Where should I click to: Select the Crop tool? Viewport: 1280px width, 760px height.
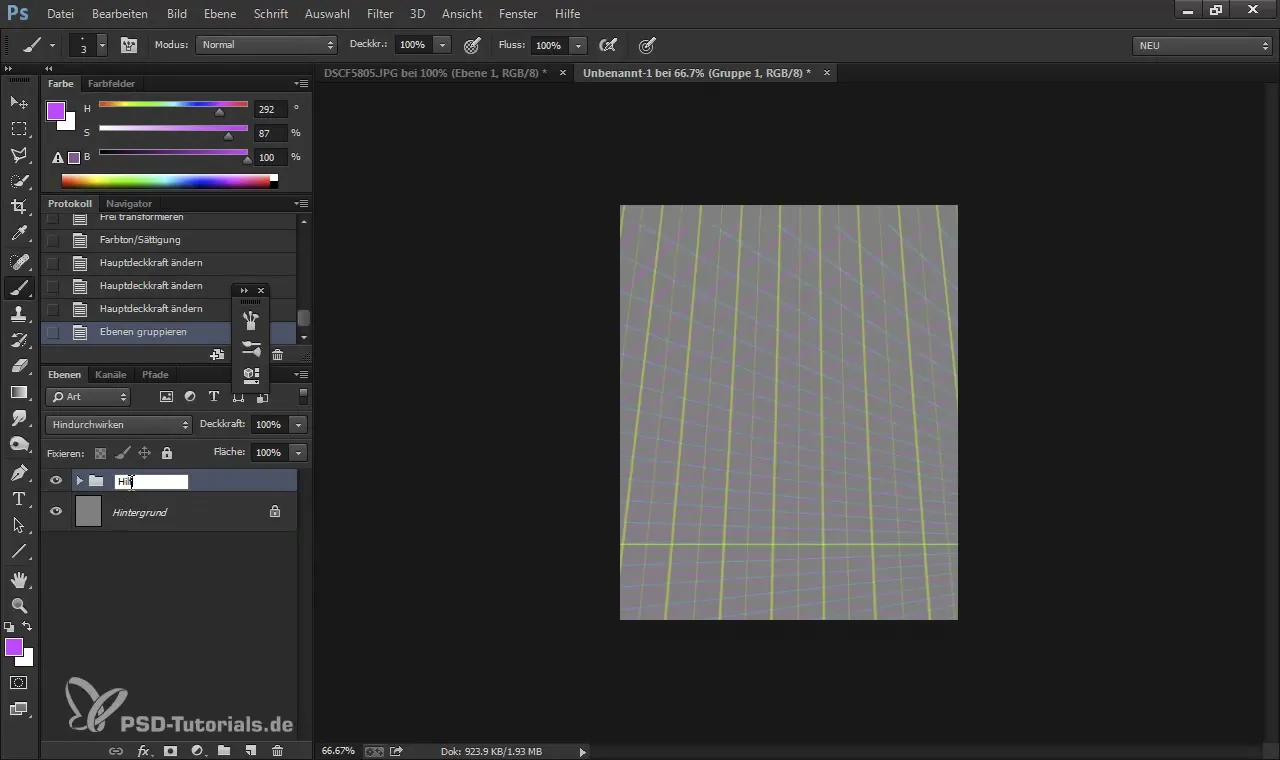pyautogui.click(x=19, y=207)
